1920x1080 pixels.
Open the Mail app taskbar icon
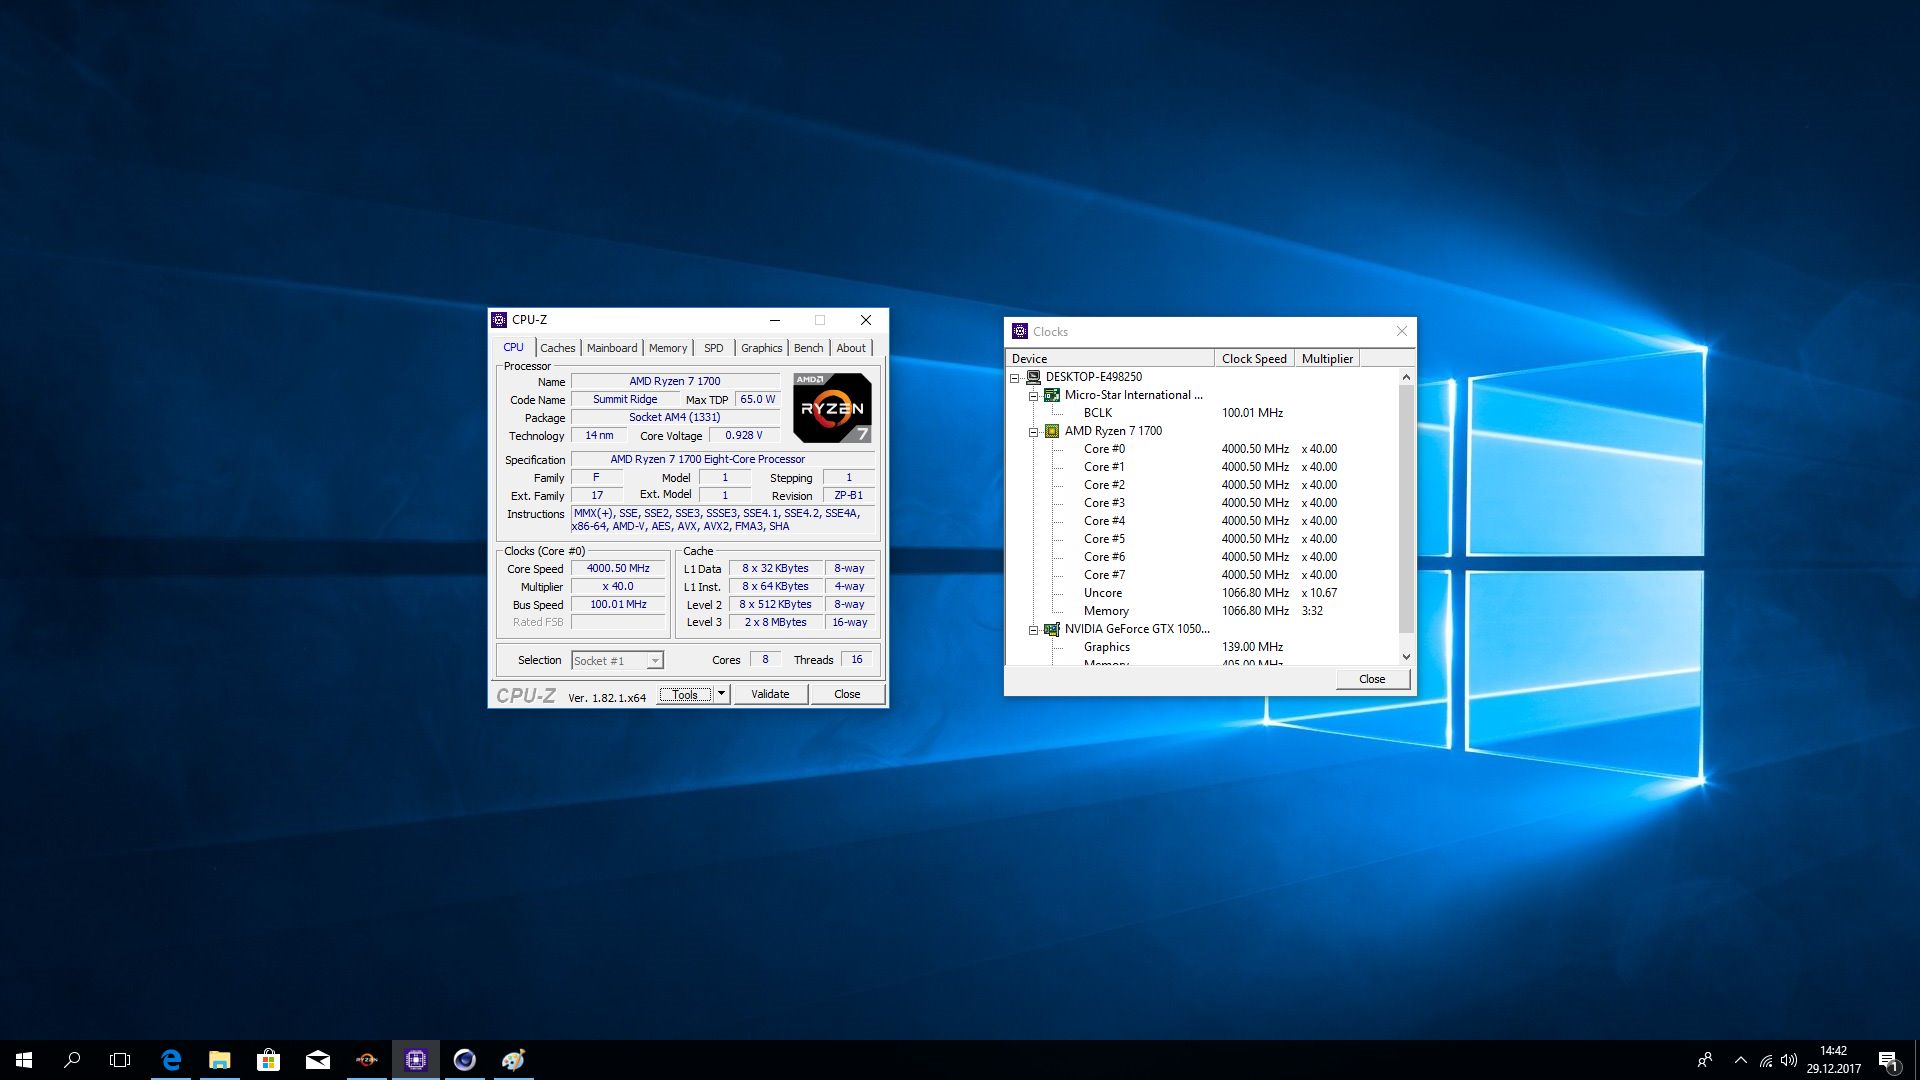(318, 1060)
